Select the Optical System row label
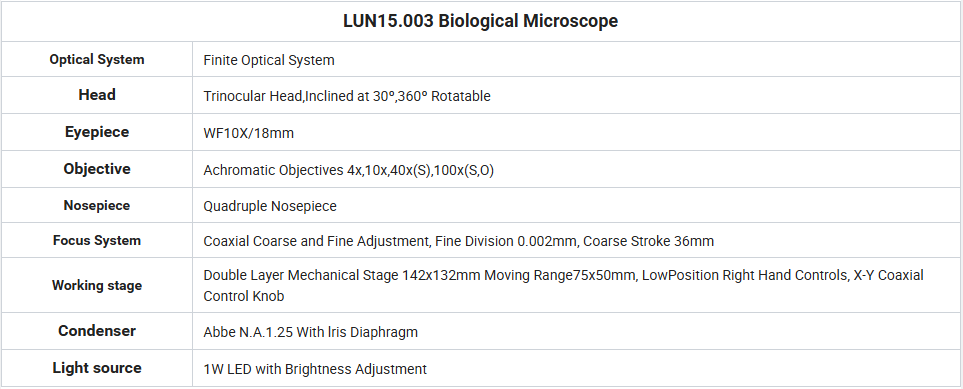 [97, 60]
